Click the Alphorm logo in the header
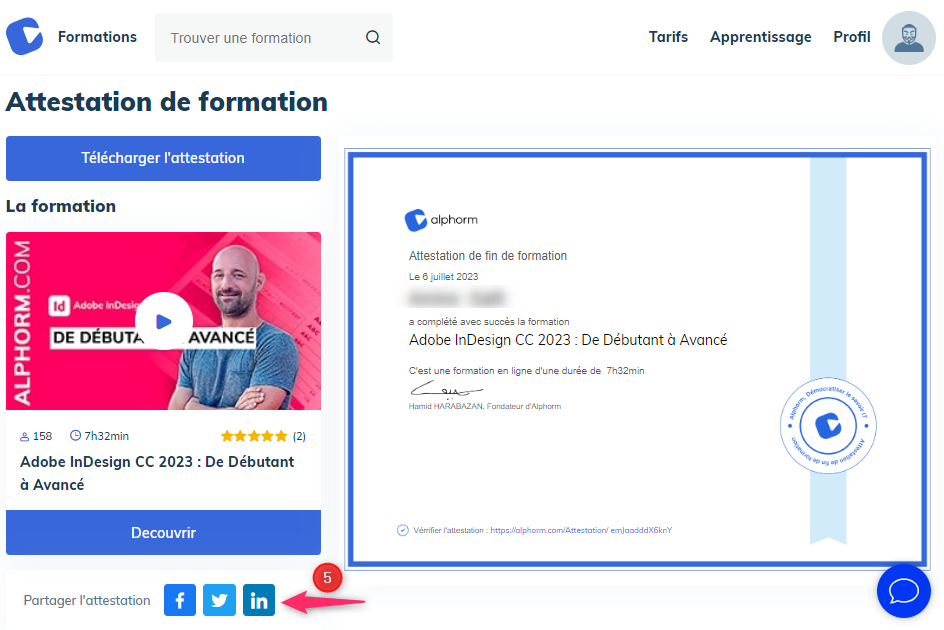The image size is (944, 630). click(25, 36)
